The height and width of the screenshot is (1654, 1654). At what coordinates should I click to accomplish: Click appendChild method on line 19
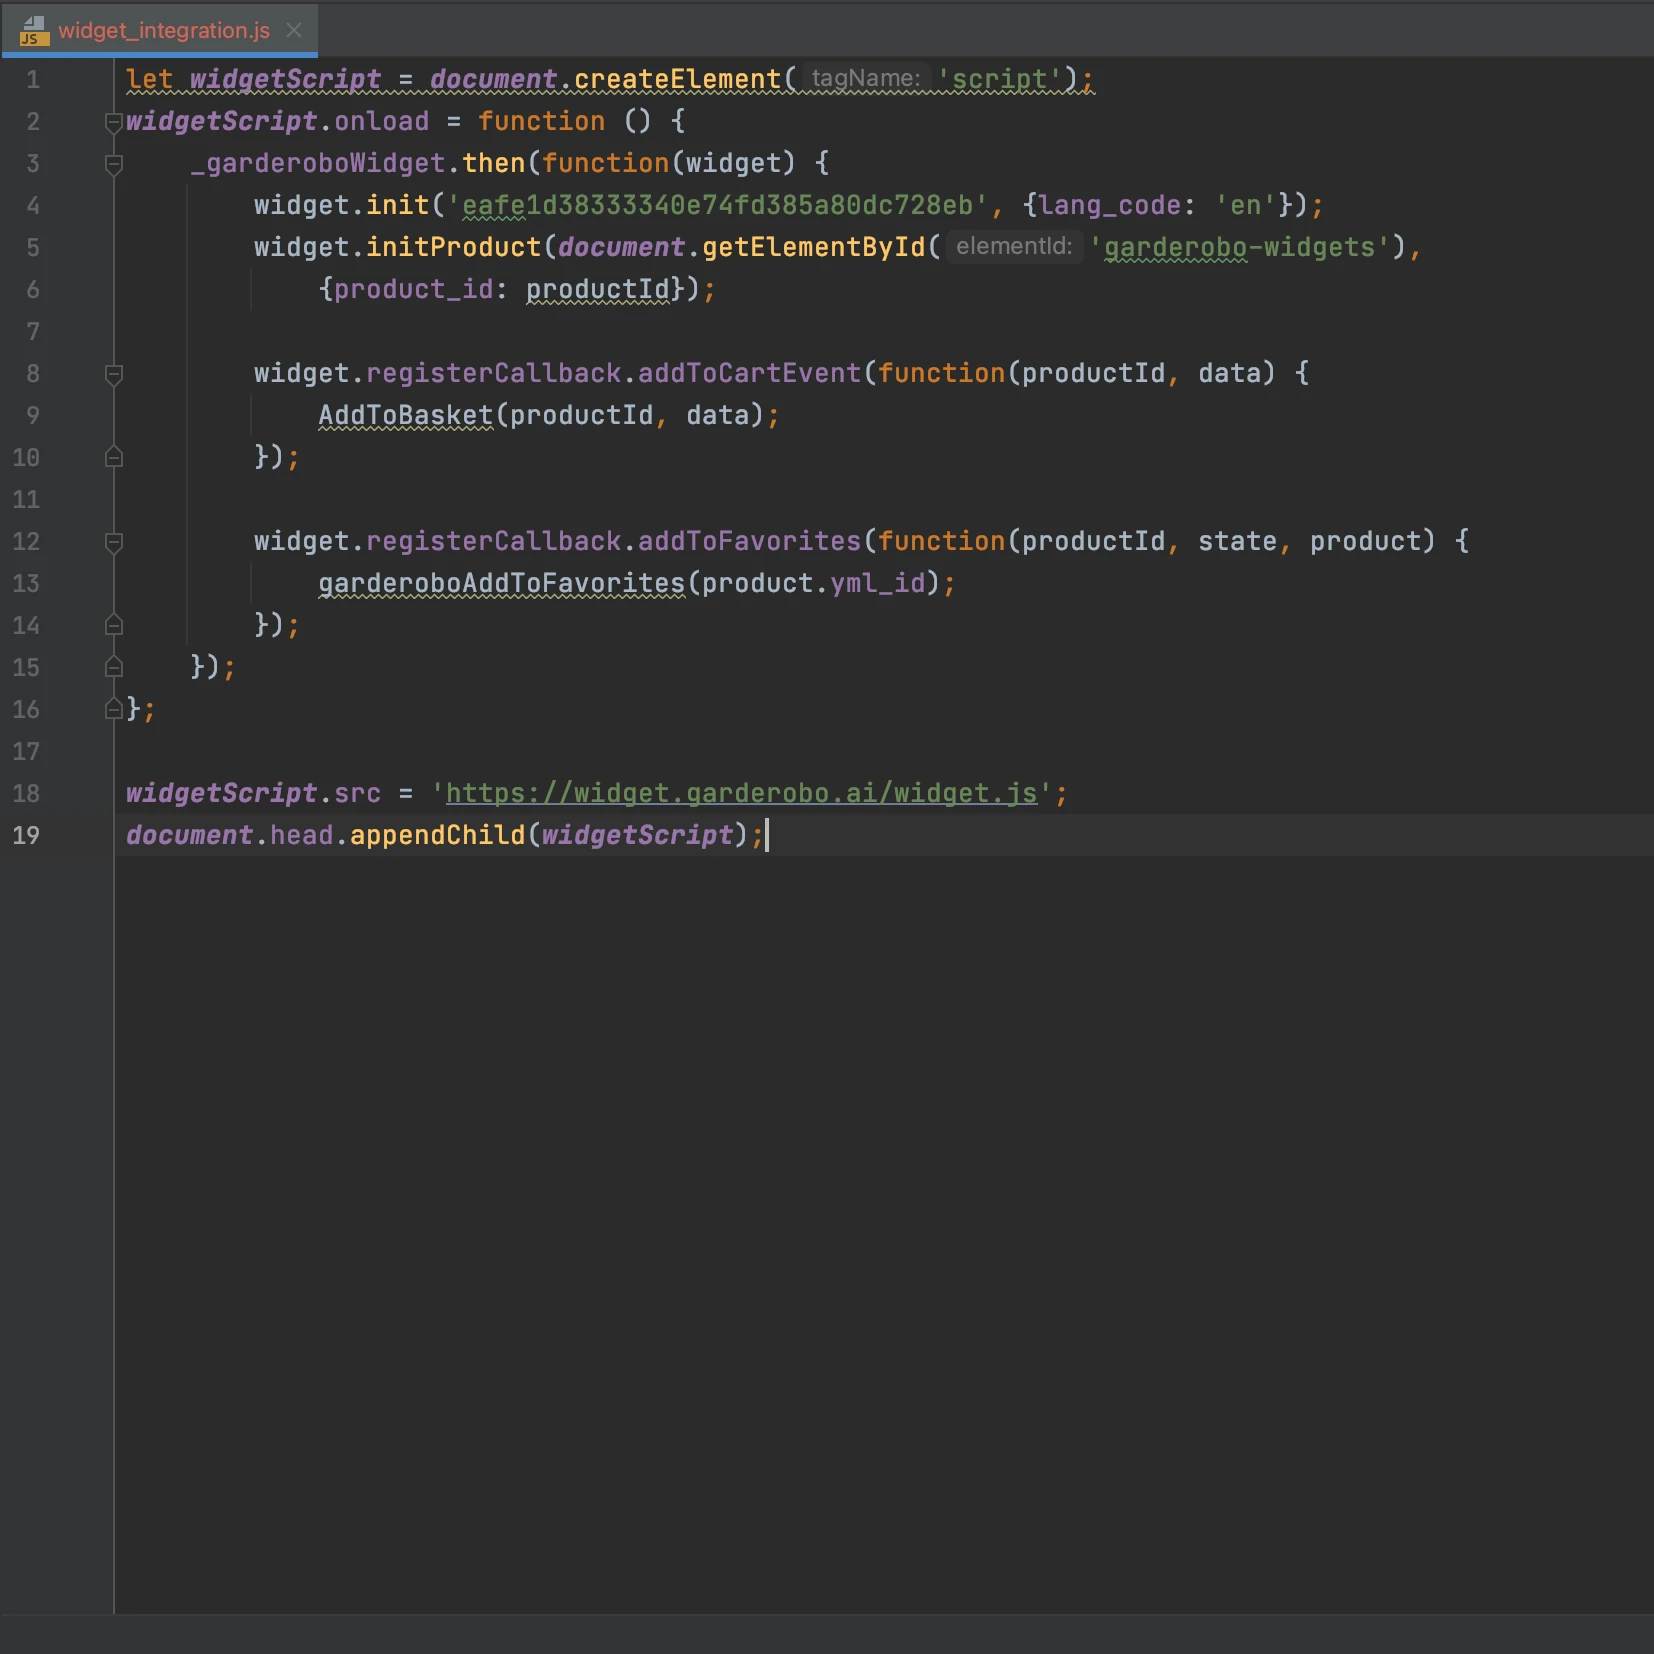[x=437, y=835]
